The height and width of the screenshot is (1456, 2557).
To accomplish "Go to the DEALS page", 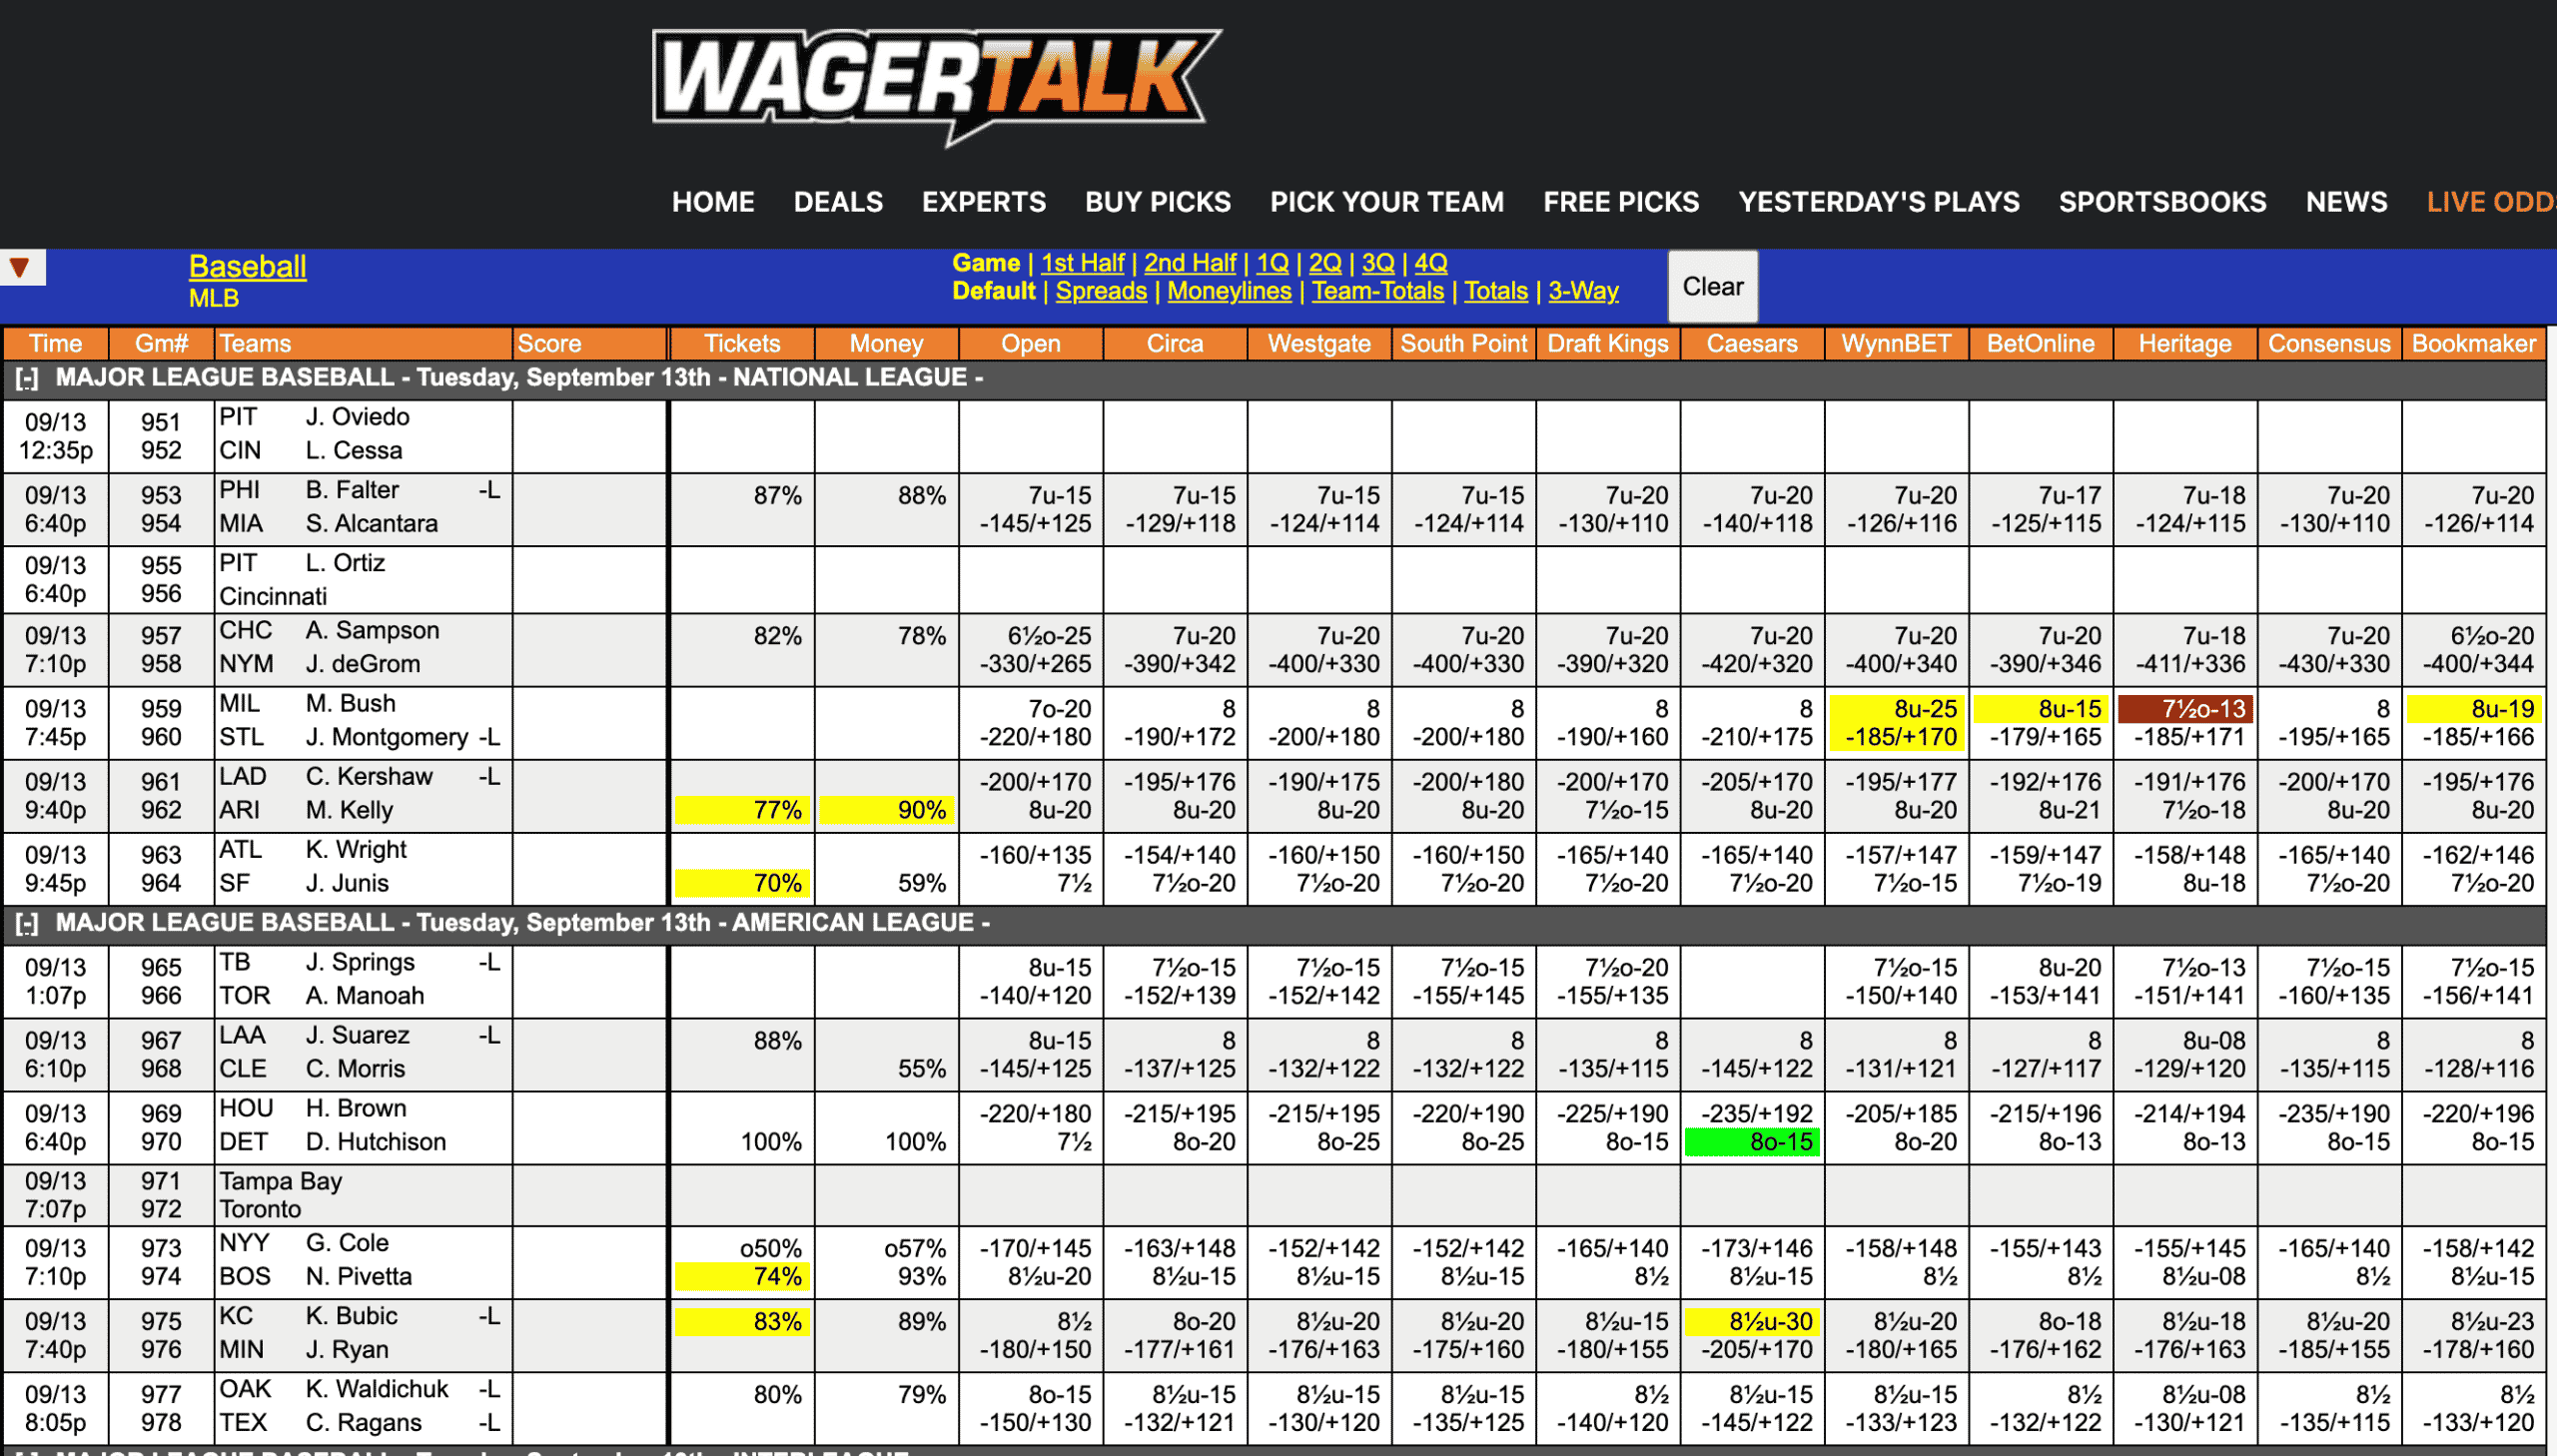I will pos(838,202).
